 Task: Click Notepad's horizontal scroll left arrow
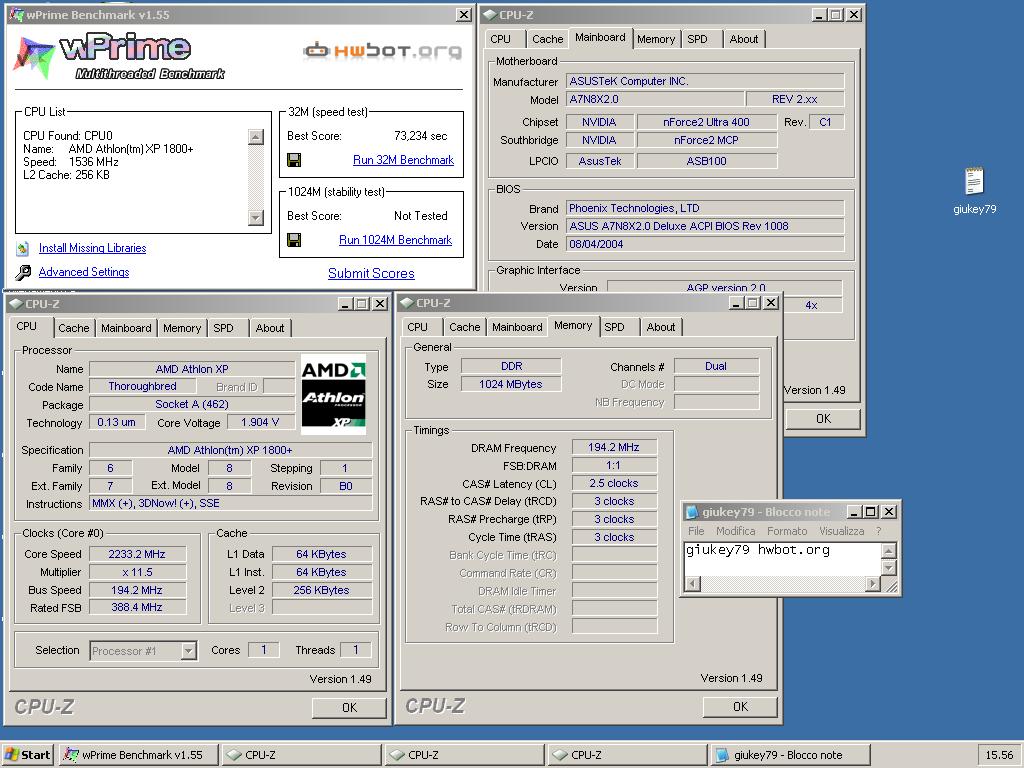click(x=694, y=584)
